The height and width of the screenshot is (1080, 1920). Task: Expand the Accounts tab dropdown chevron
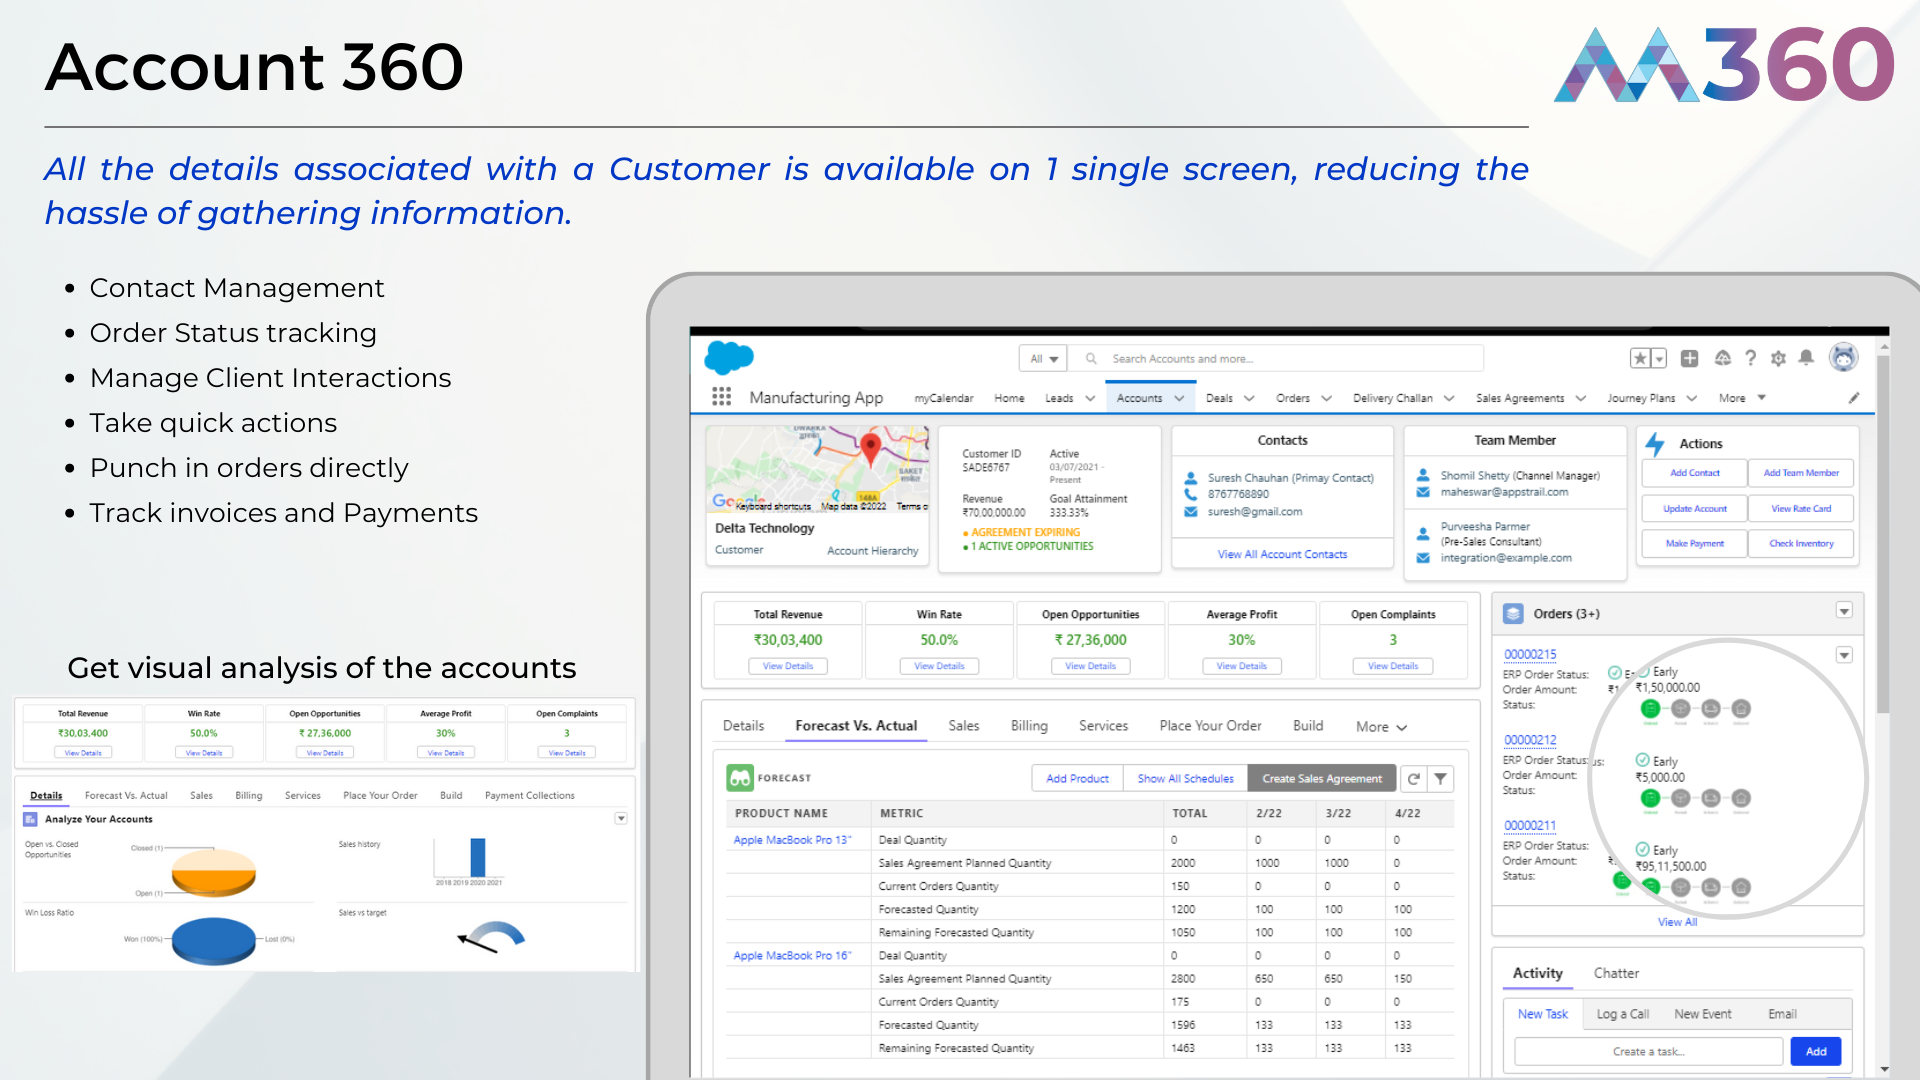(x=1179, y=398)
